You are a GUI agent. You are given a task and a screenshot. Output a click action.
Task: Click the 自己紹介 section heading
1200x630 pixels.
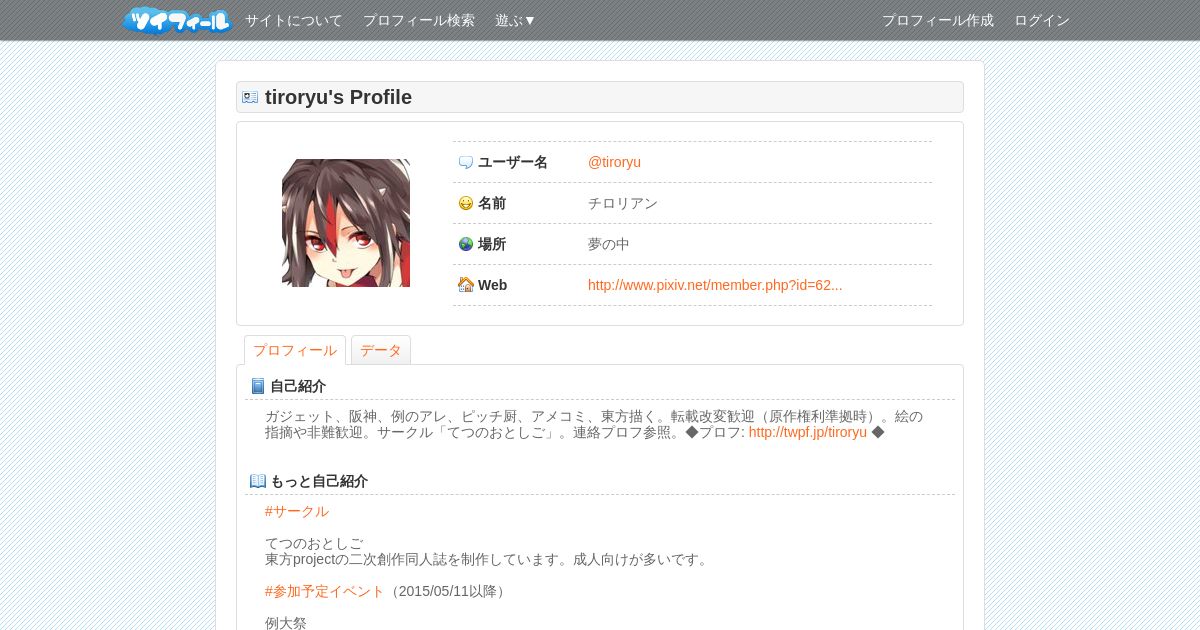coord(298,386)
